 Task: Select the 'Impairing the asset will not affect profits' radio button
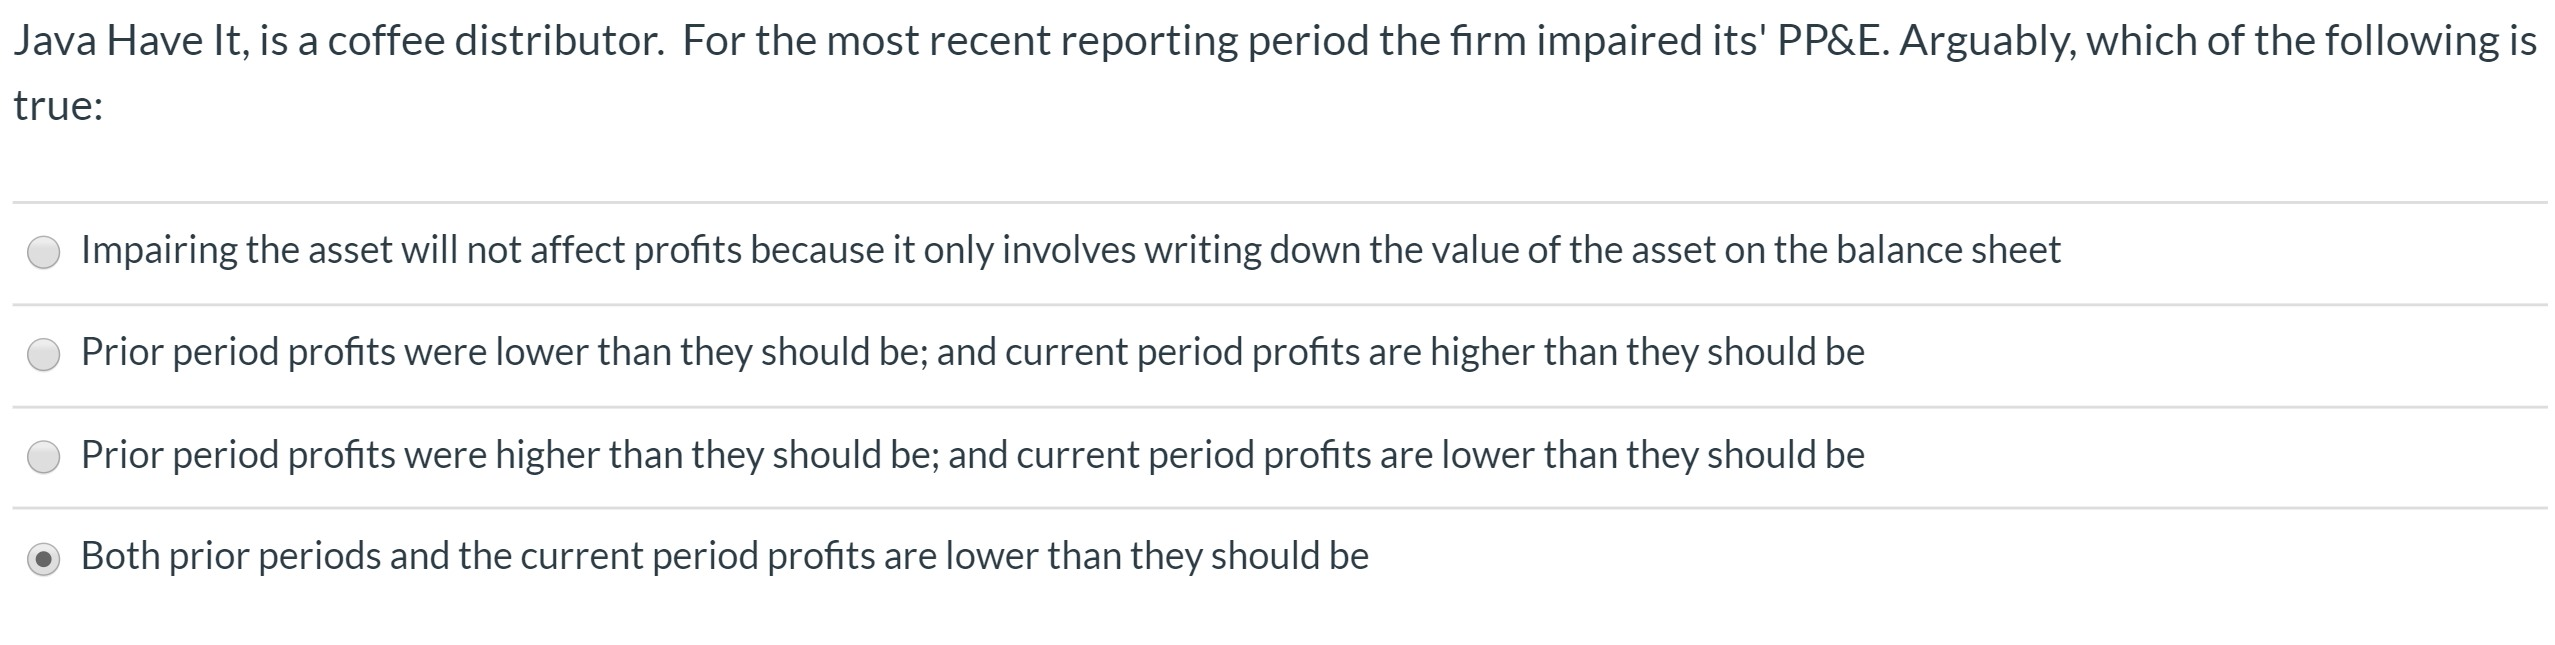click(43, 253)
